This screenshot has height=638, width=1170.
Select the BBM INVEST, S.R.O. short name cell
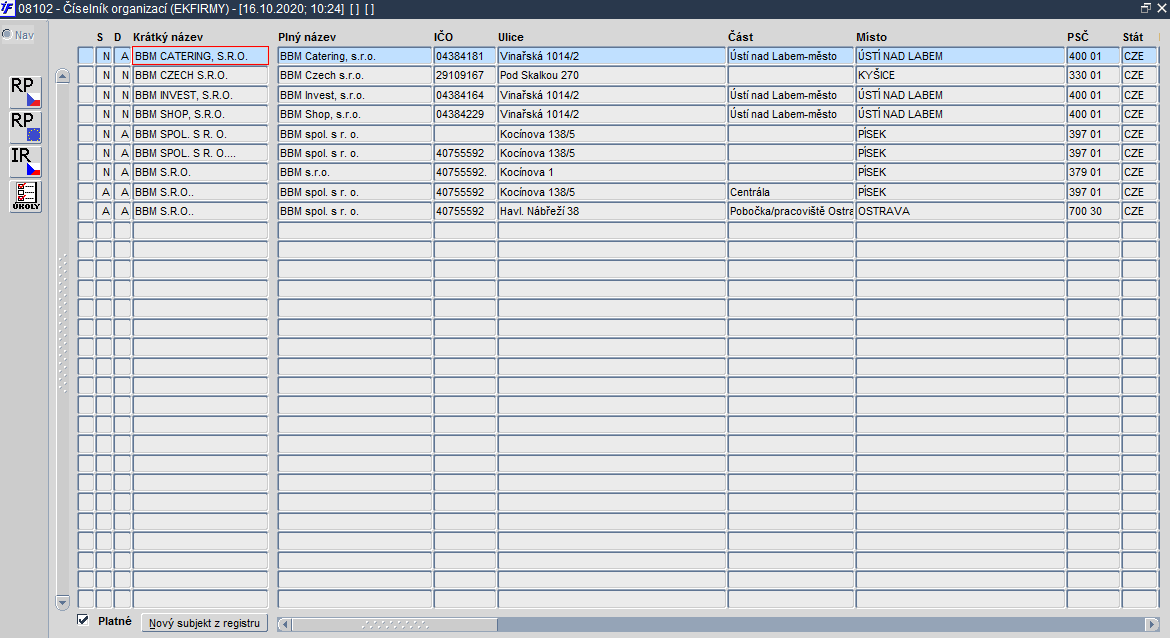pyautogui.click(x=200, y=95)
